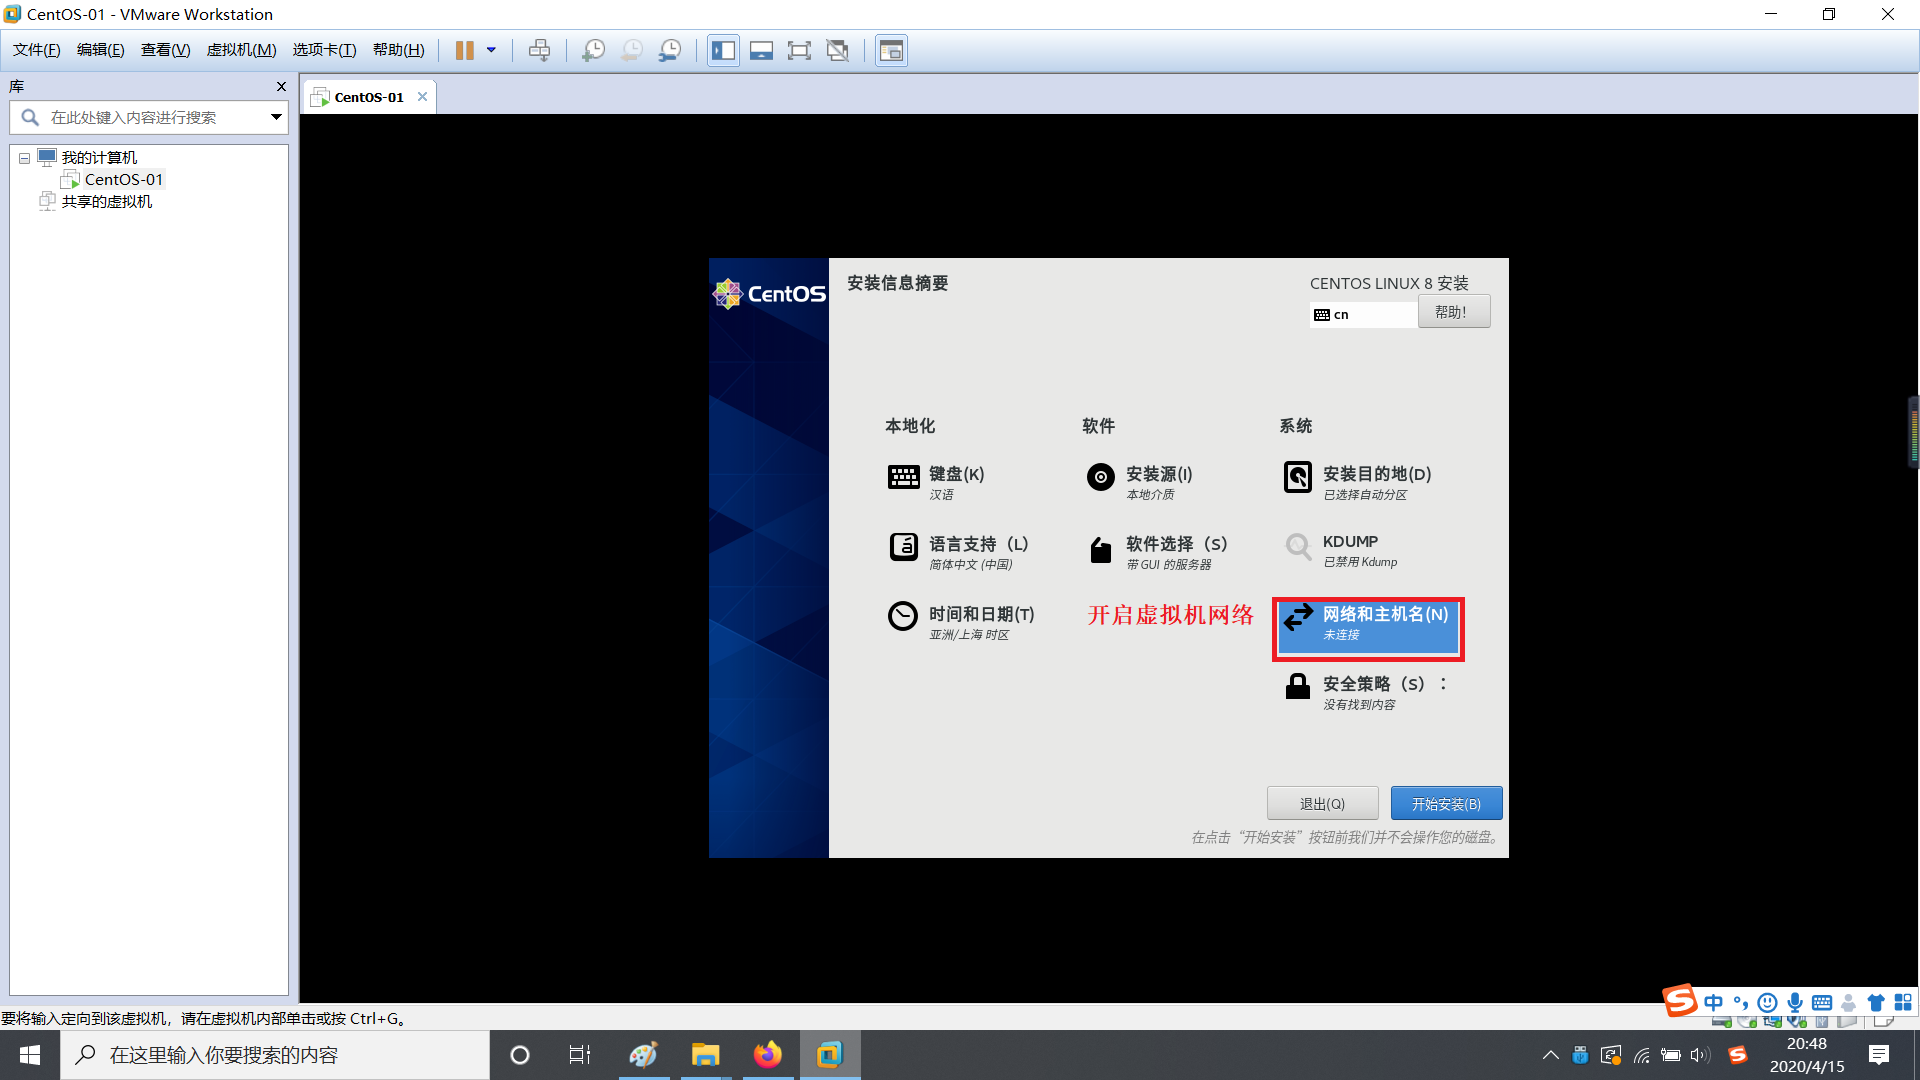Pause the virtual machine with toolbar pause icon
The image size is (1920, 1080).
pos(464,50)
